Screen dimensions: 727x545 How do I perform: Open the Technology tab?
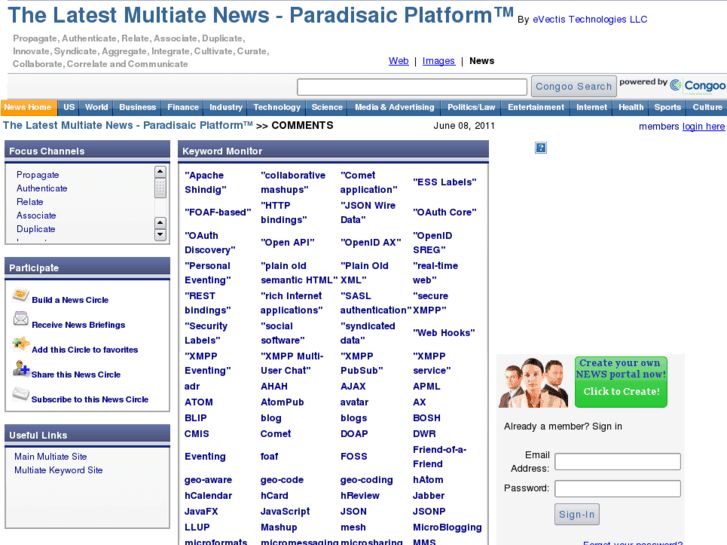pos(277,107)
